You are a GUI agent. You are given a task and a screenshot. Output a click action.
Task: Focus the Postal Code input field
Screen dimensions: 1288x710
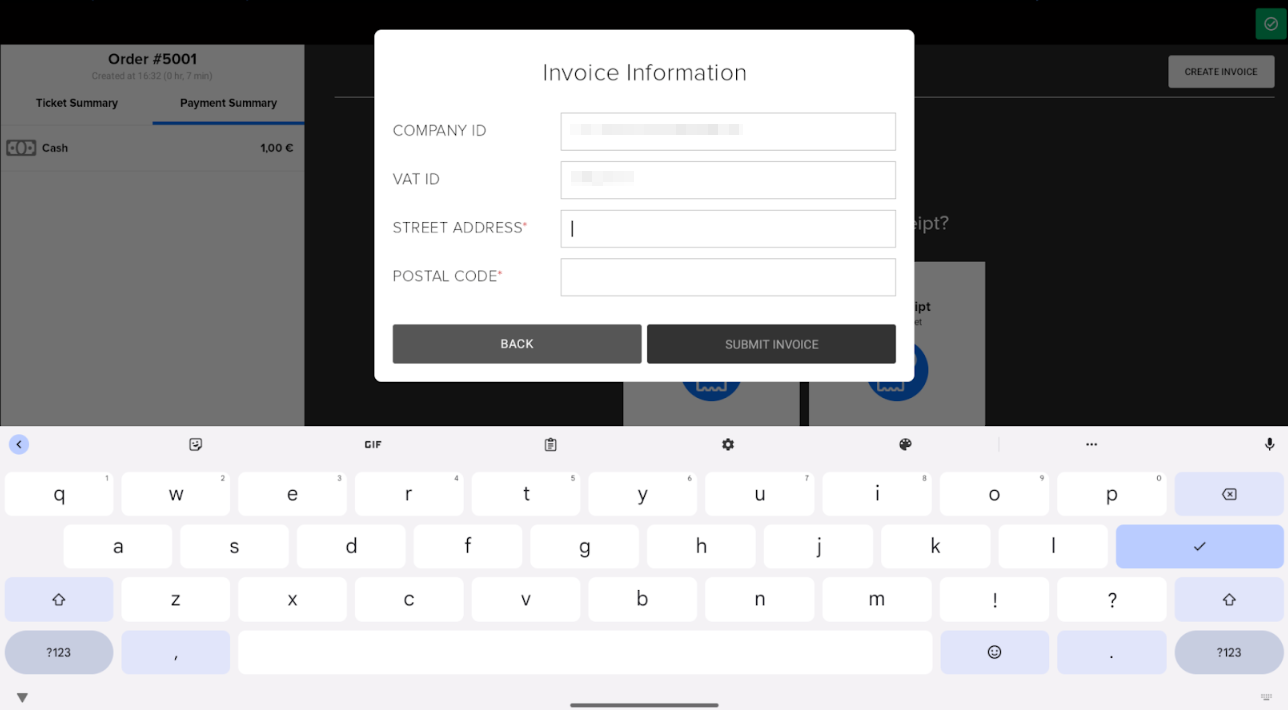coord(728,277)
